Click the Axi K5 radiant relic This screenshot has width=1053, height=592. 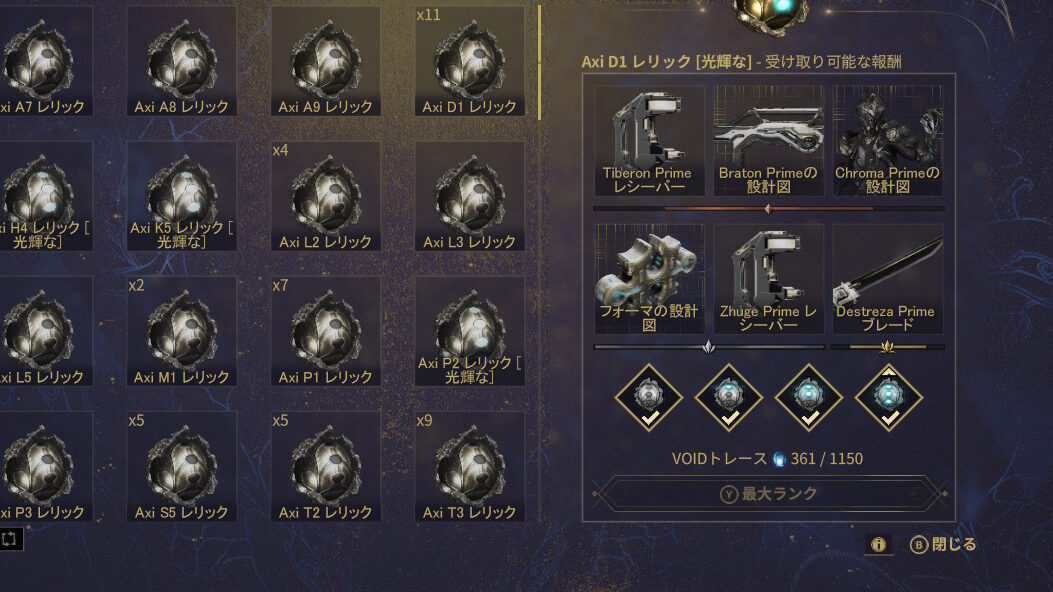[182, 196]
